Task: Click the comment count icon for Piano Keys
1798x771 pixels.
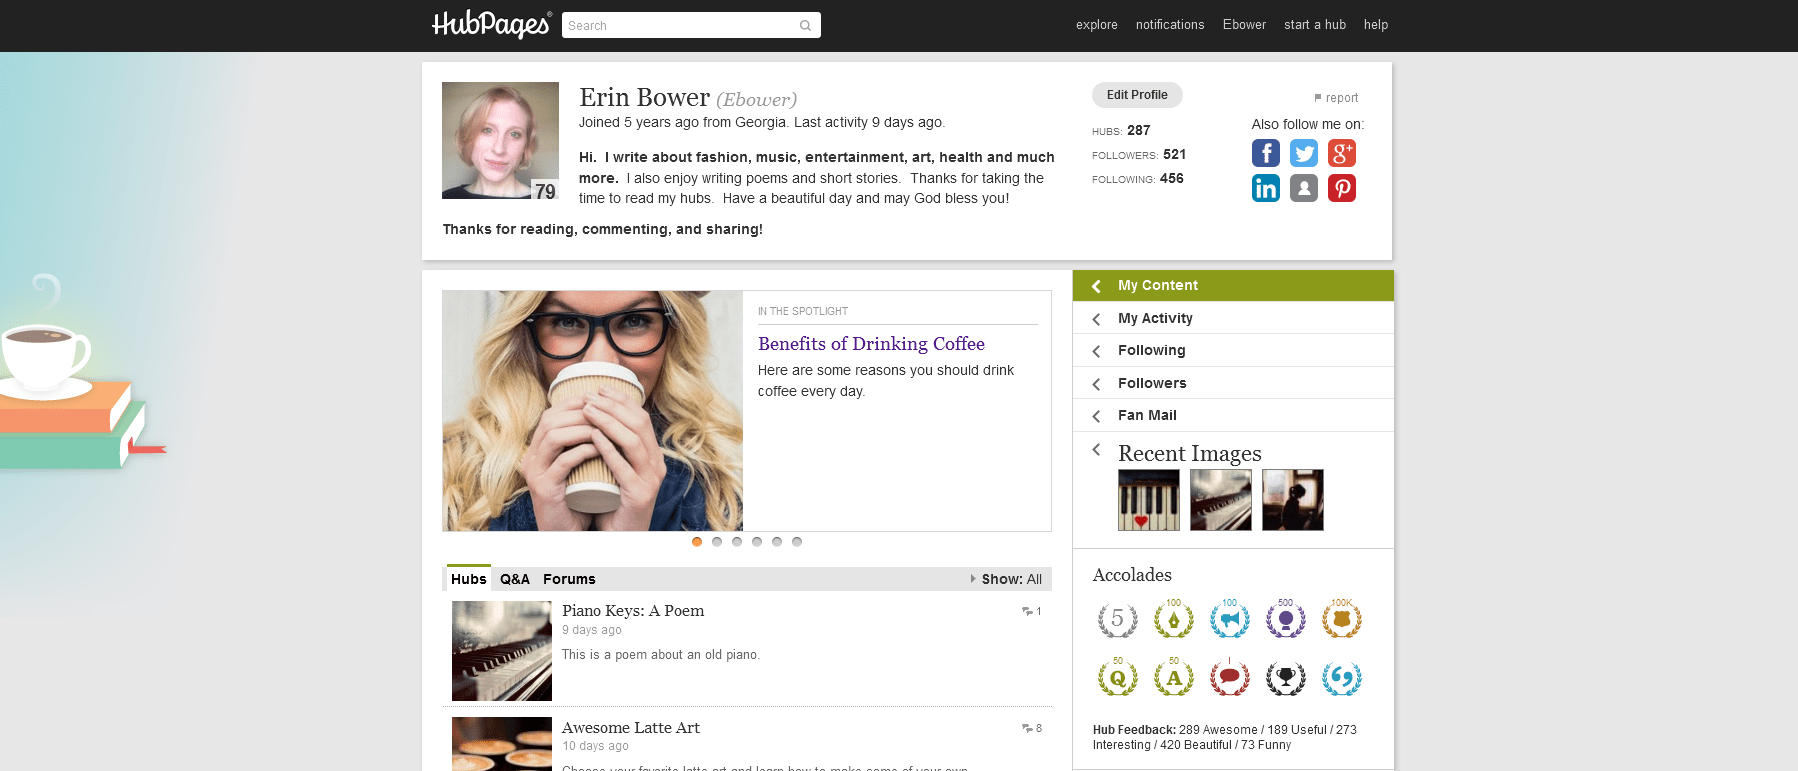Action: click(1027, 611)
